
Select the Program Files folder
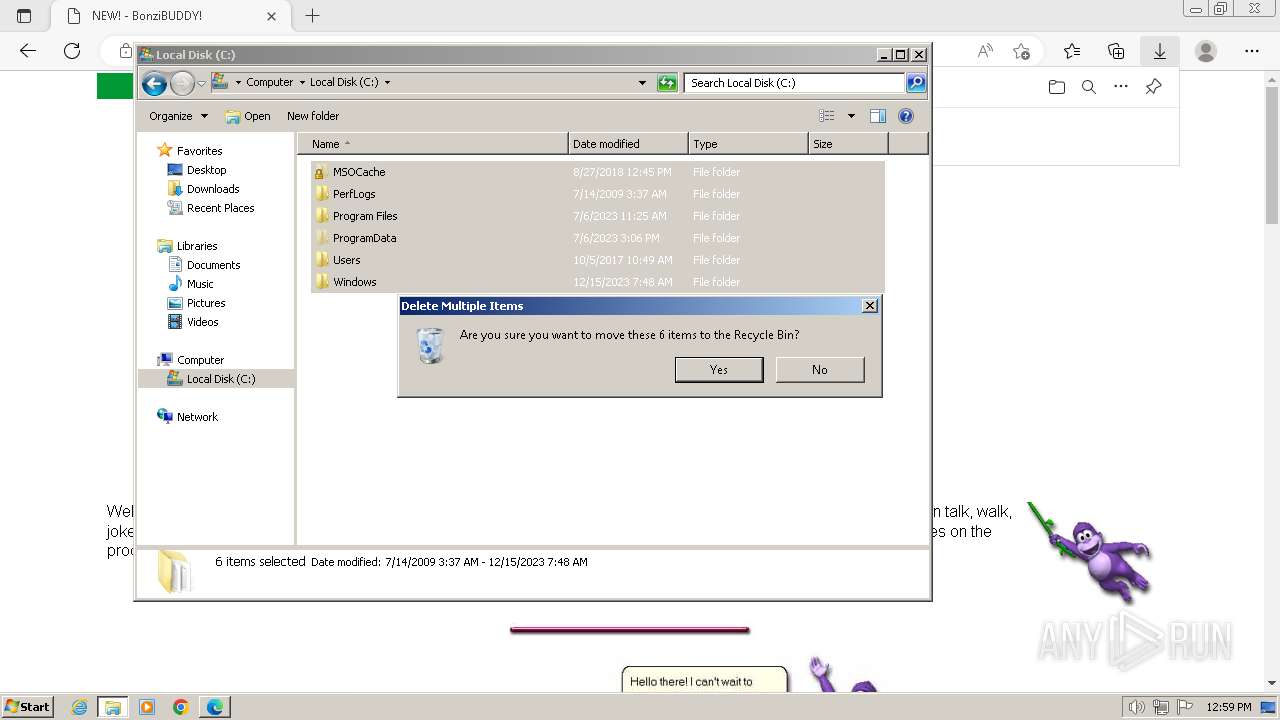(x=598, y=216)
